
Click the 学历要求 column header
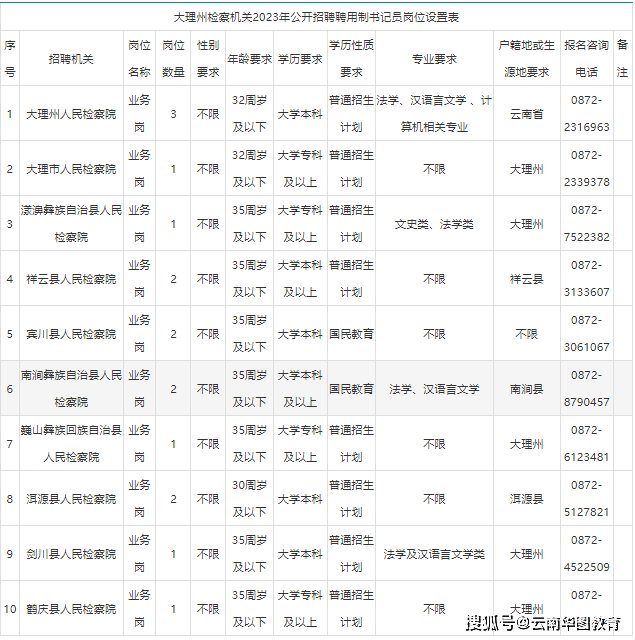(300, 59)
